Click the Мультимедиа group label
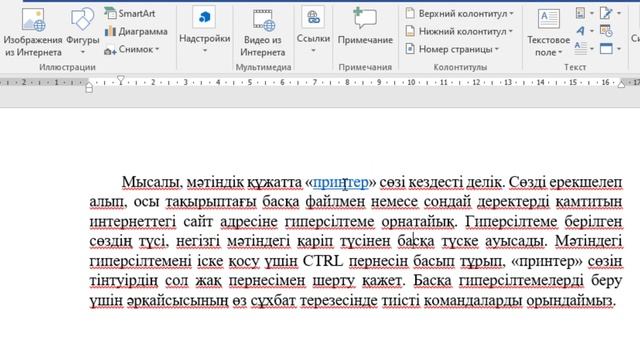Screen dimensions: 640x360 coord(263,67)
